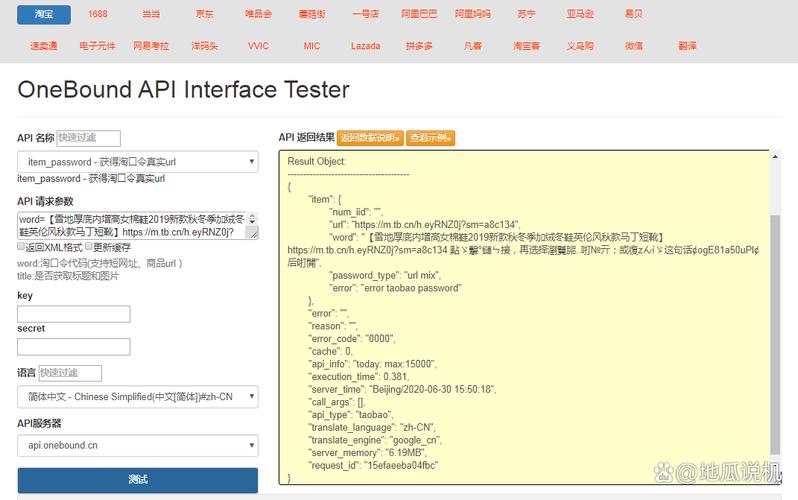The height and width of the screenshot is (500, 798).
Task: Select the 拼多多 tab
Action: (419, 46)
